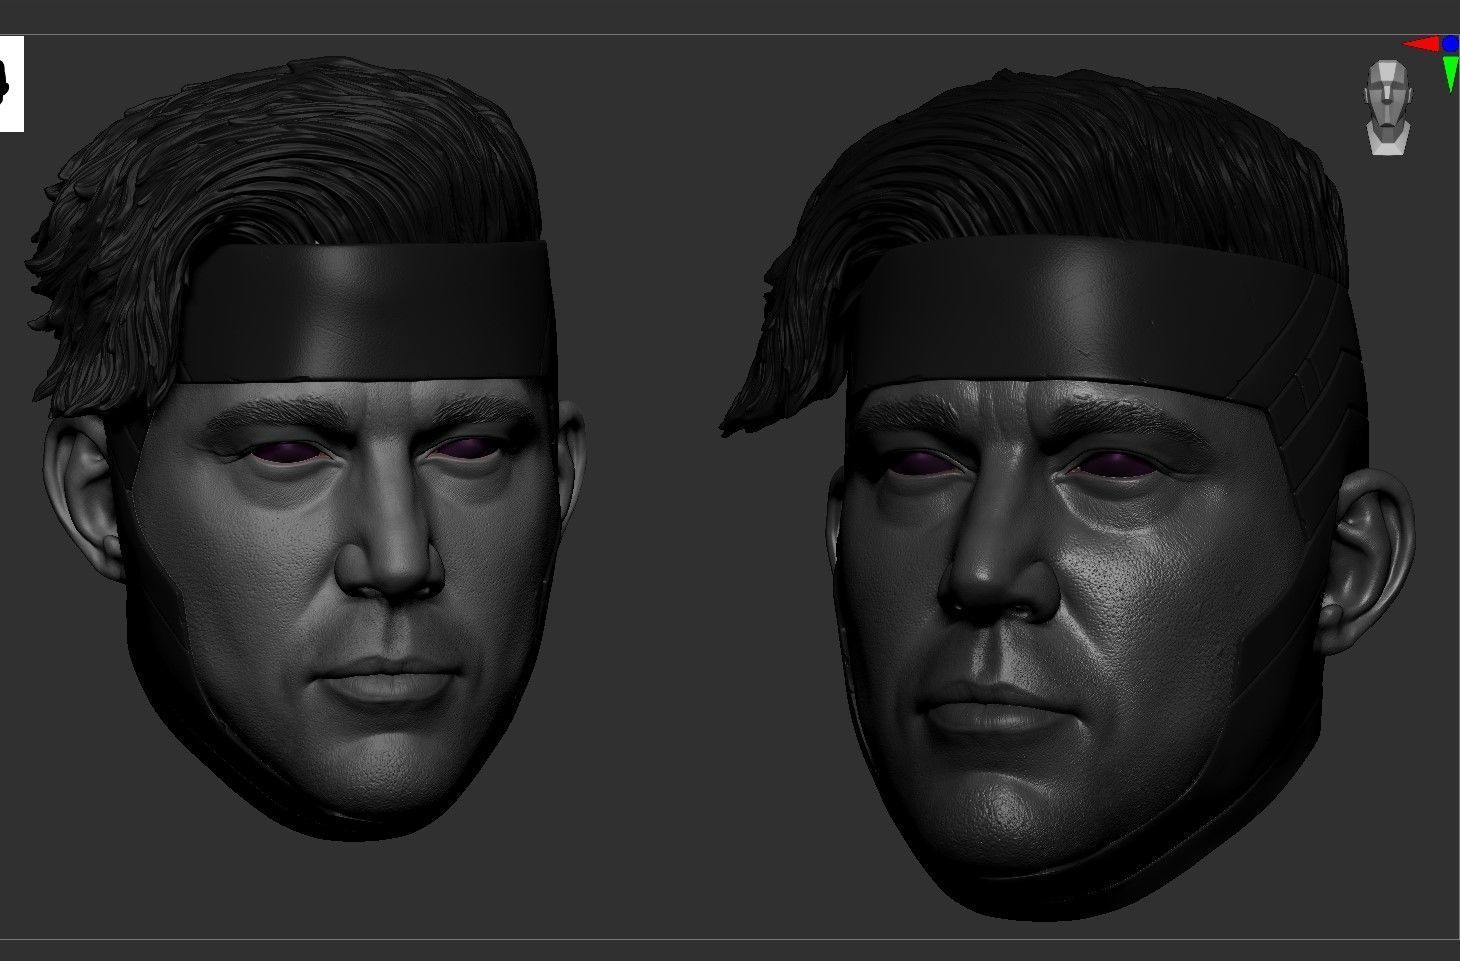Click the red X axis cone
1460x961 pixels.
click(x=1421, y=44)
